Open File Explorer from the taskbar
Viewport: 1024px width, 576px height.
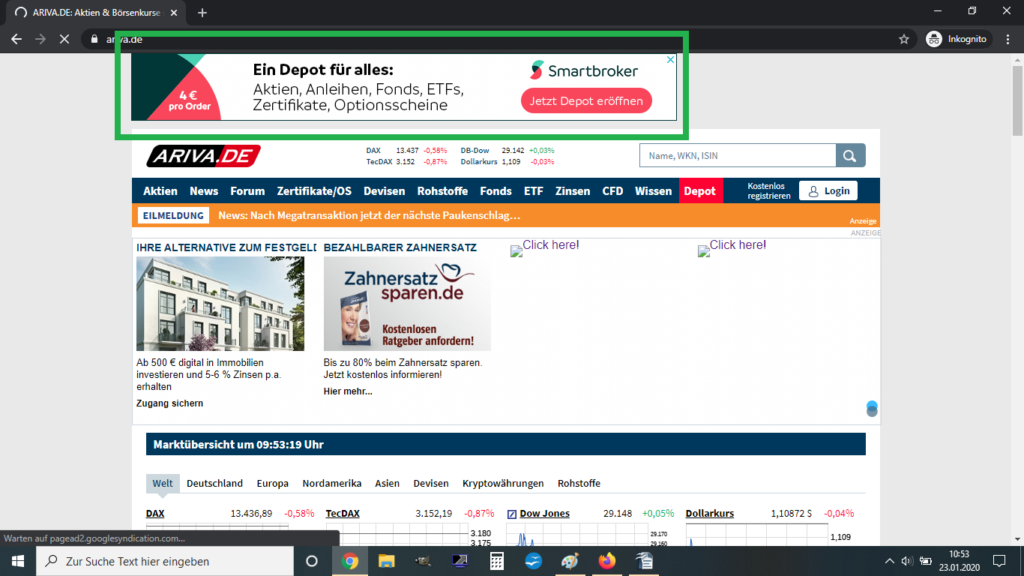[387, 561]
